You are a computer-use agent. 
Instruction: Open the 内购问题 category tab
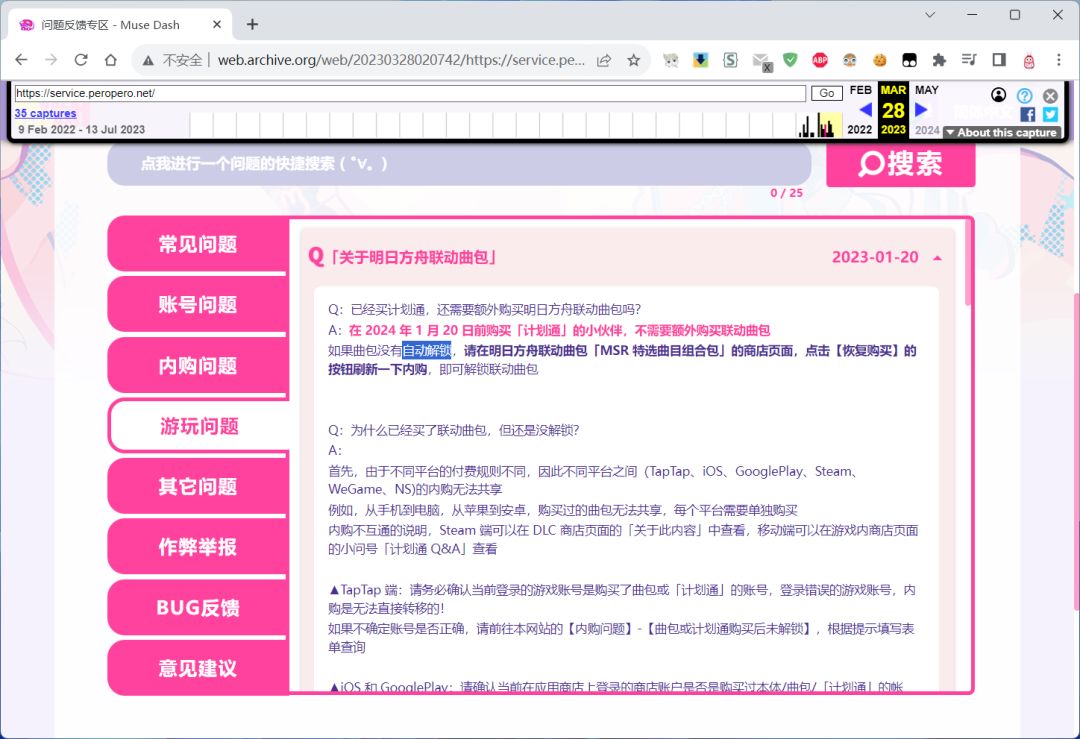198,365
